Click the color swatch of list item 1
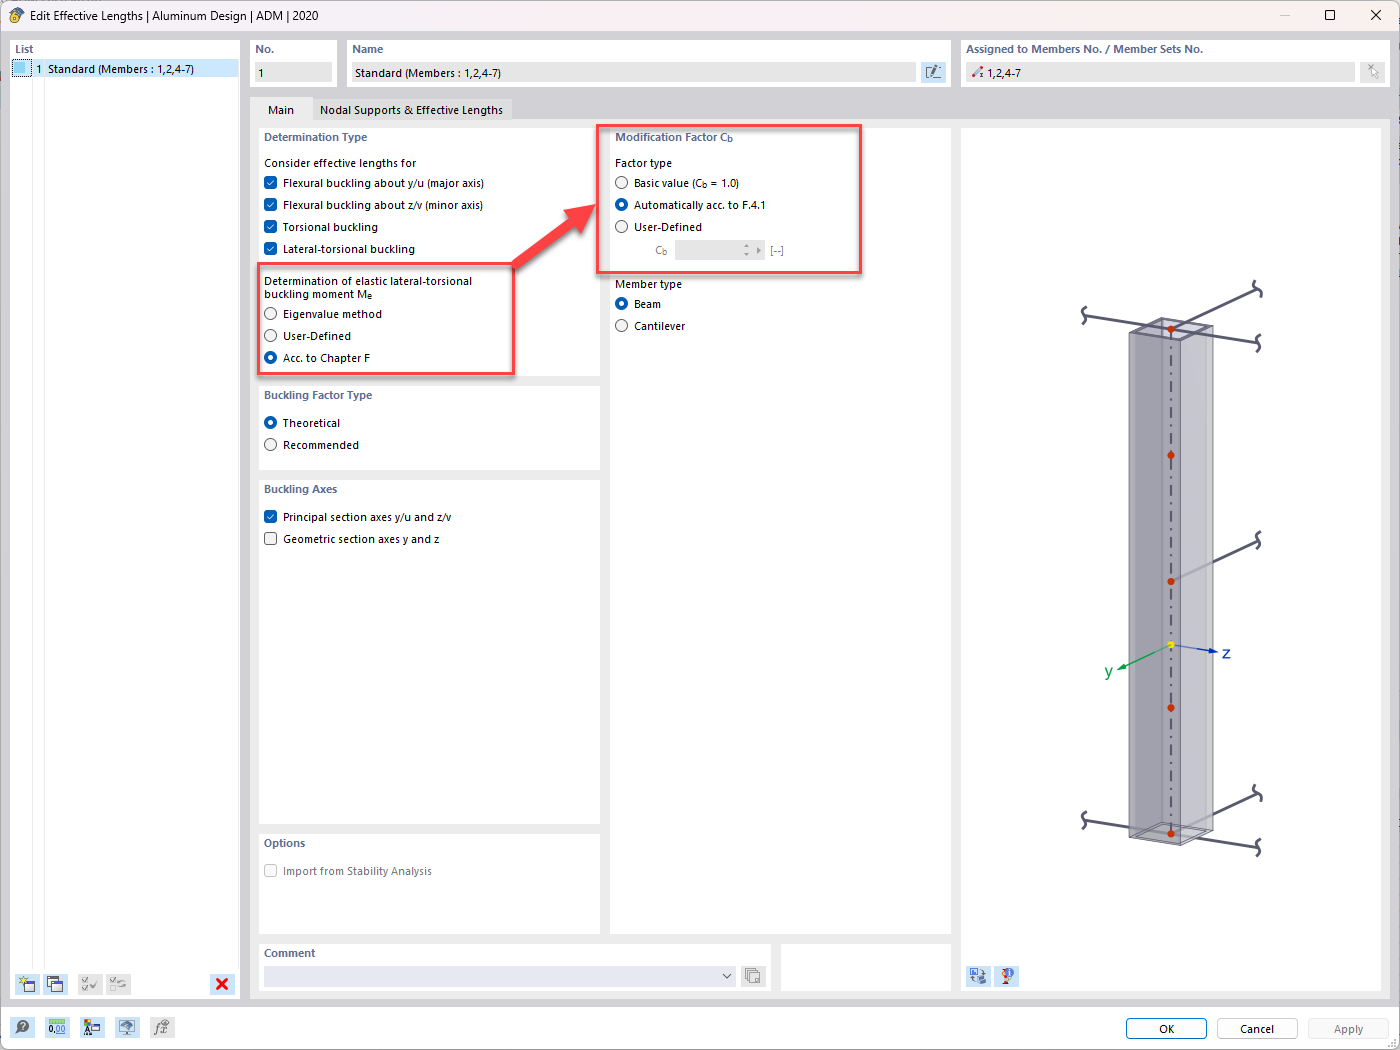The height and width of the screenshot is (1050, 1400). pyautogui.click(x=22, y=69)
